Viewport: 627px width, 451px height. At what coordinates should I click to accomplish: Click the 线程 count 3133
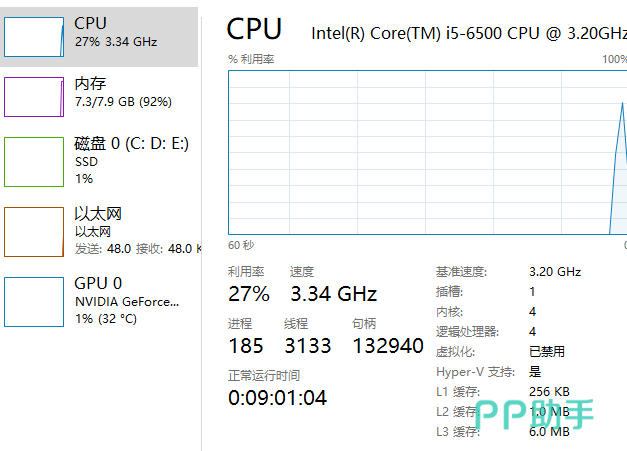[x=308, y=346]
